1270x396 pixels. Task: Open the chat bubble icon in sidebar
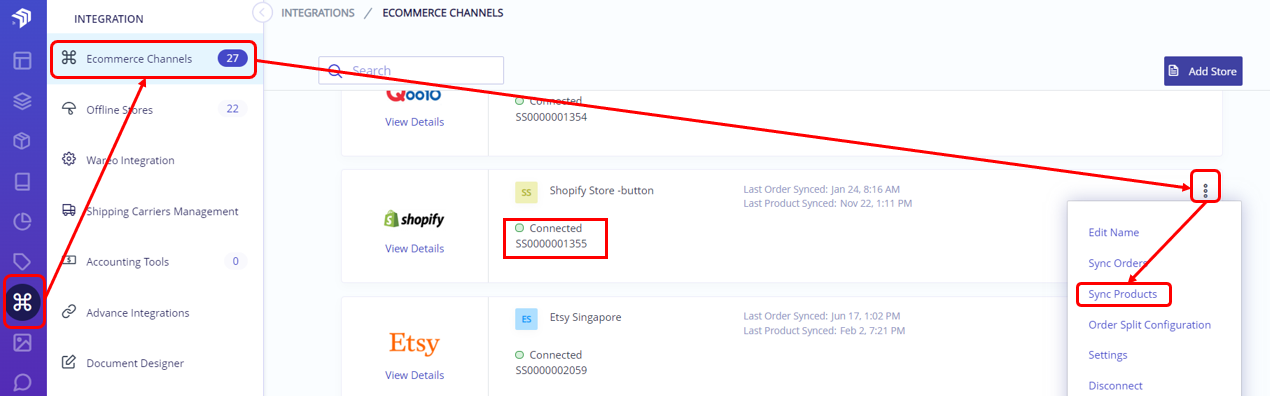[x=22, y=382]
